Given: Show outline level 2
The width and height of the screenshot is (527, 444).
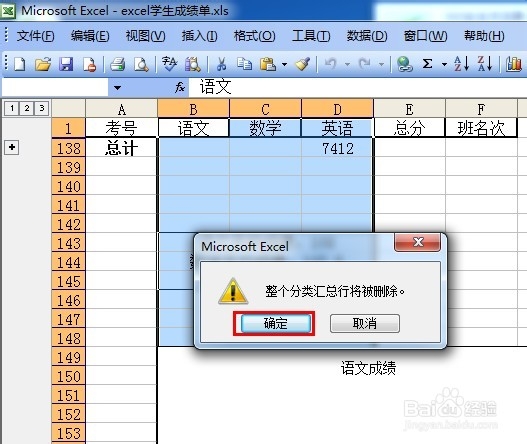Looking at the screenshot, I should pos(27,108).
